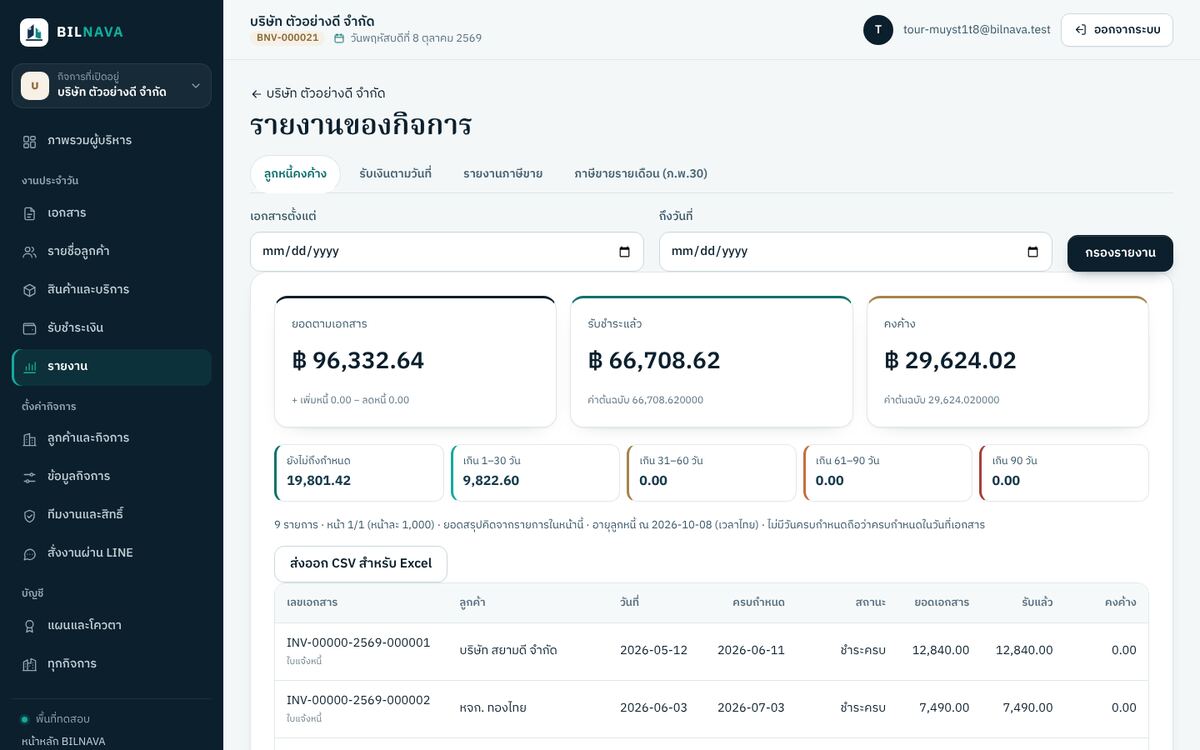The height and width of the screenshot is (750, 1200).
Task: Switch to the รับเงินตามวันที่ tab
Action: [x=395, y=174]
